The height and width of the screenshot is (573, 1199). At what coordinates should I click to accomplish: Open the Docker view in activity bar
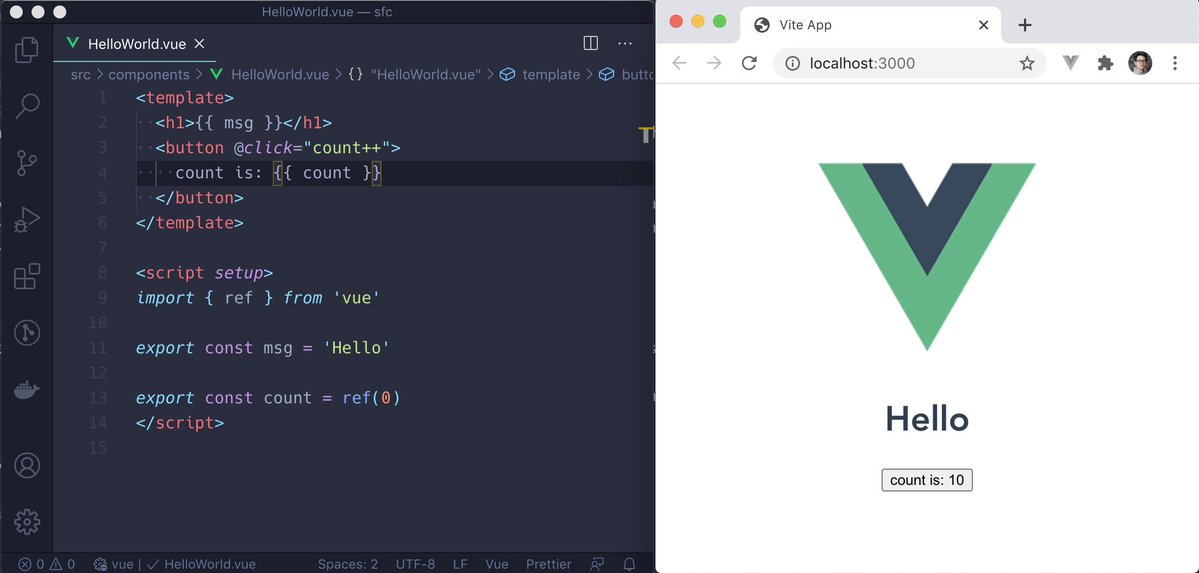click(x=27, y=390)
